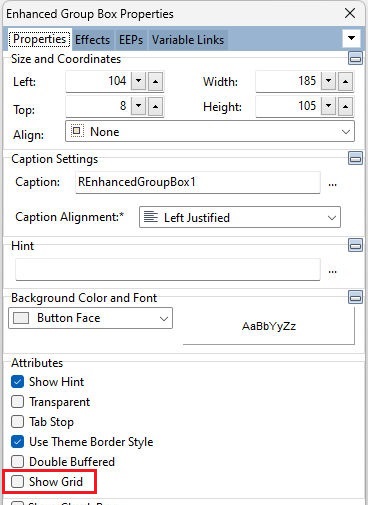Decrease the Height value with down arrow
This screenshot has height=505, width=368.
click(329, 106)
